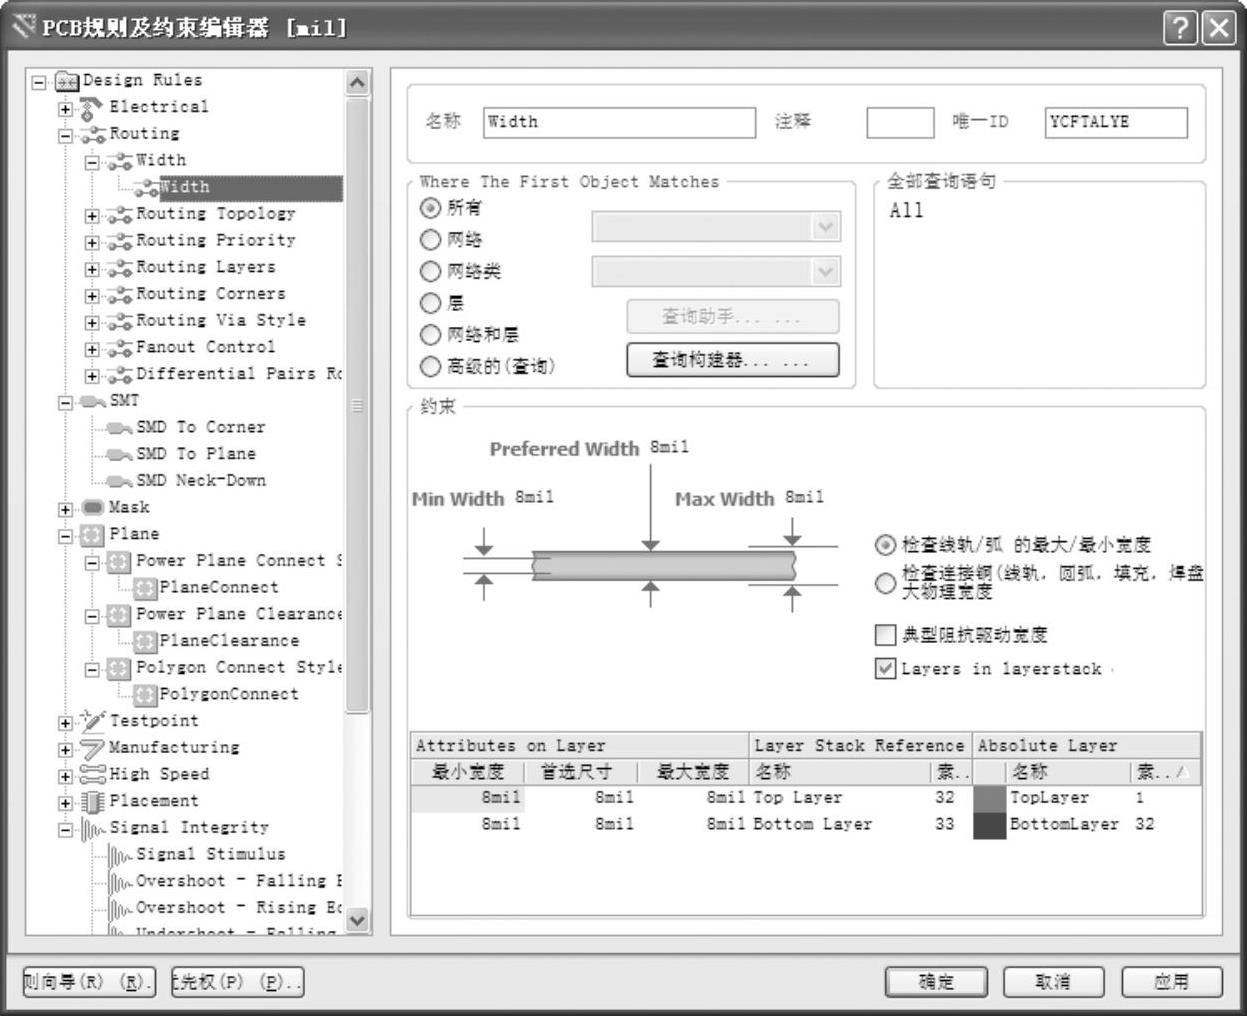Select PlaneConnect rule in tree
Screen dimensions: 1247x1016
pos(218,588)
